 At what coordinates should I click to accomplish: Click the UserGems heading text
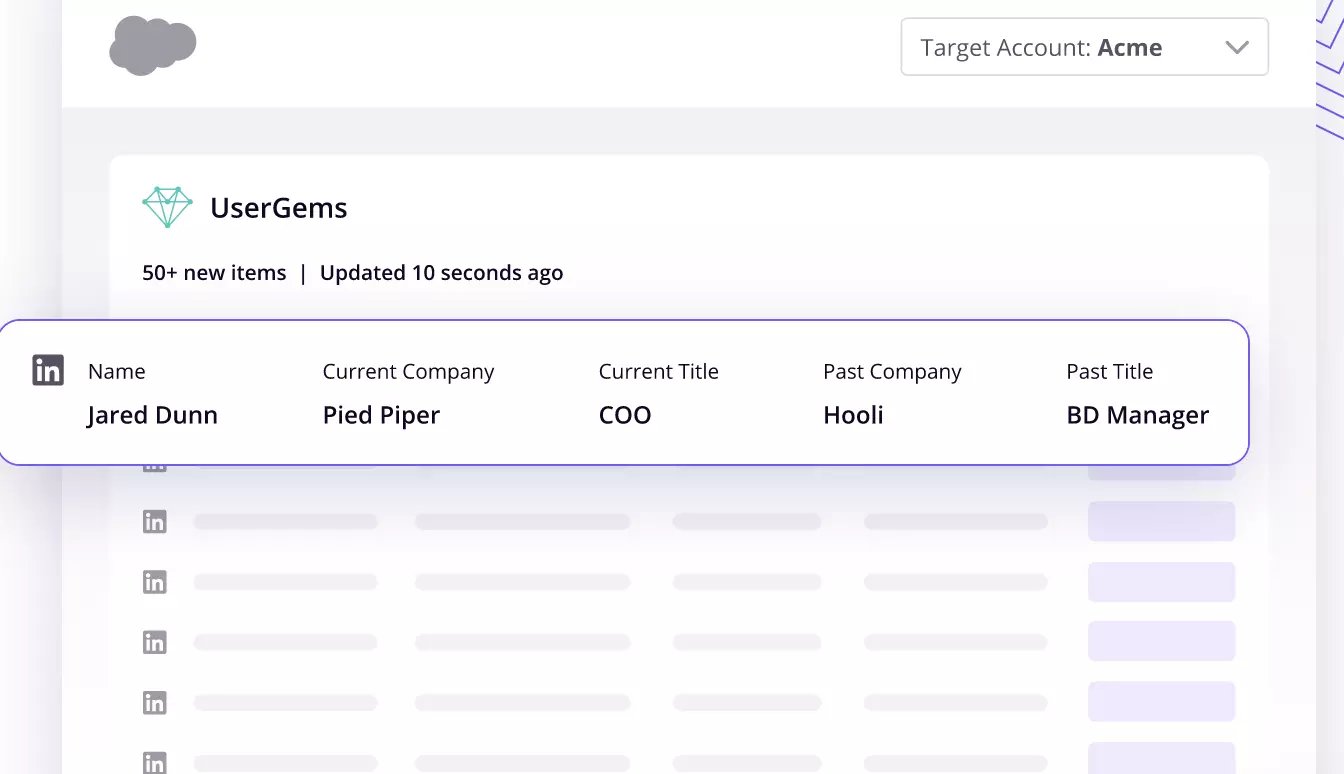click(279, 208)
